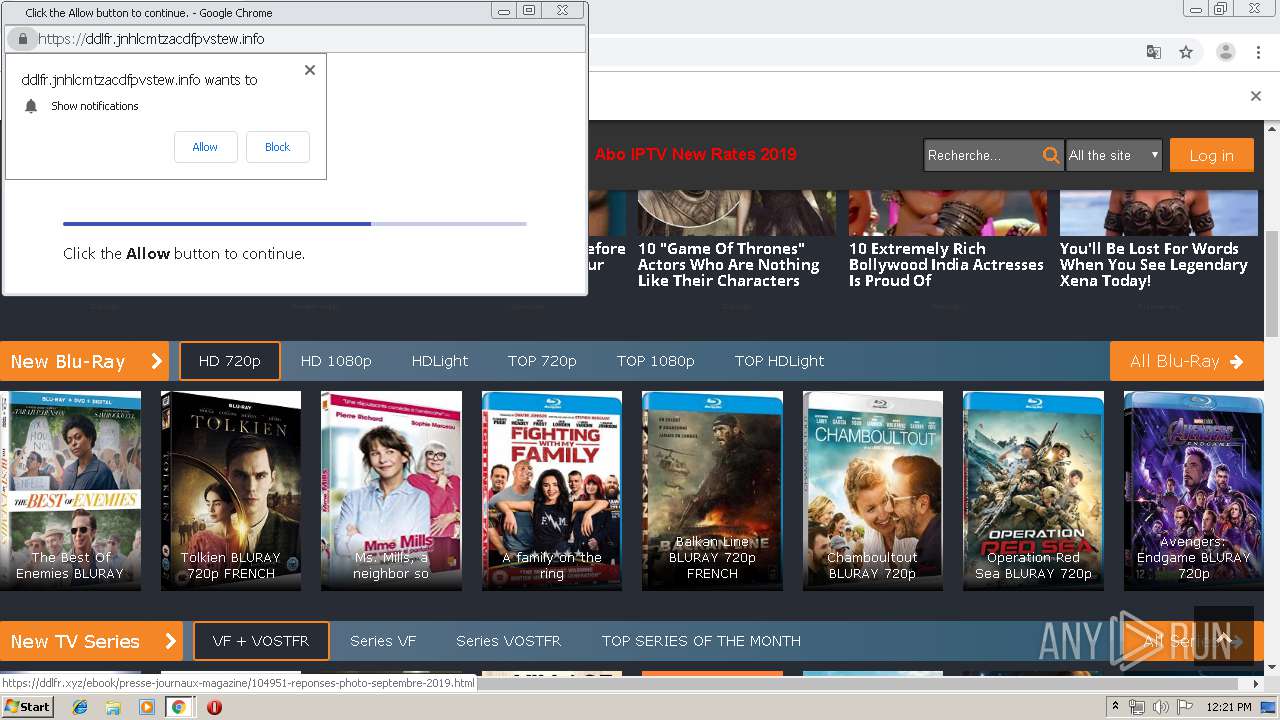The width and height of the screenshot is (1280, 720).
Task: Click the vertical page scrollbar
Action: click(1272, 285)
